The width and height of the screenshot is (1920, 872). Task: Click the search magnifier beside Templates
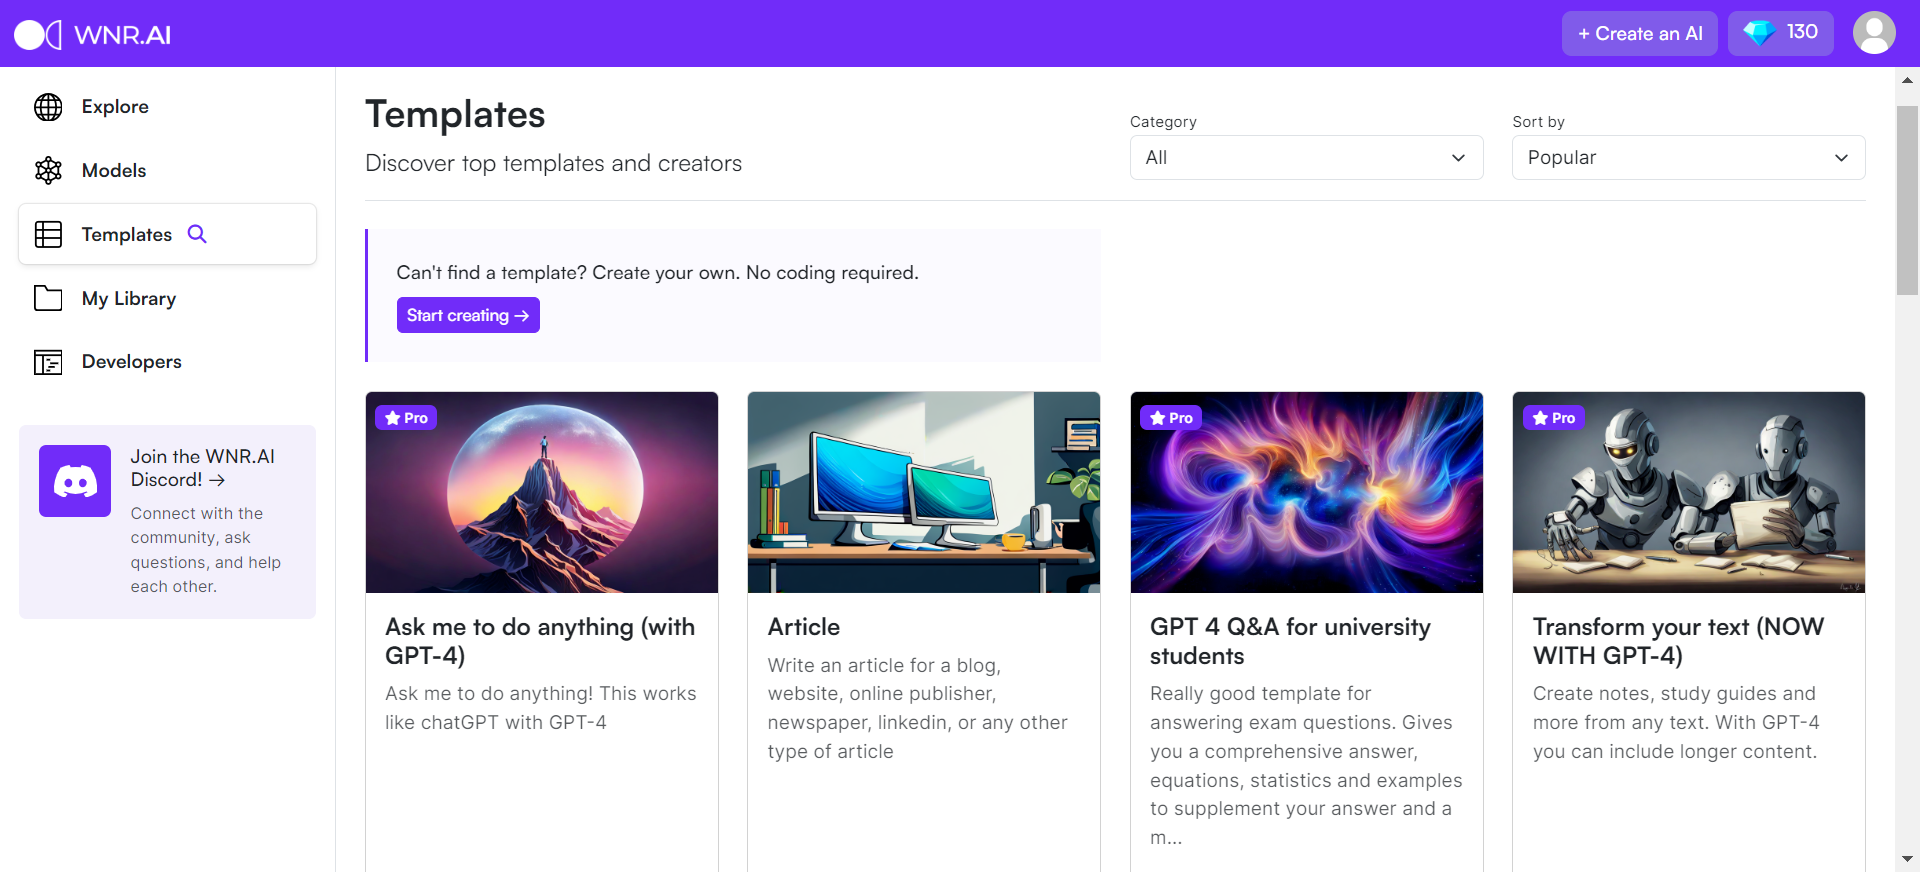[197, 234]
